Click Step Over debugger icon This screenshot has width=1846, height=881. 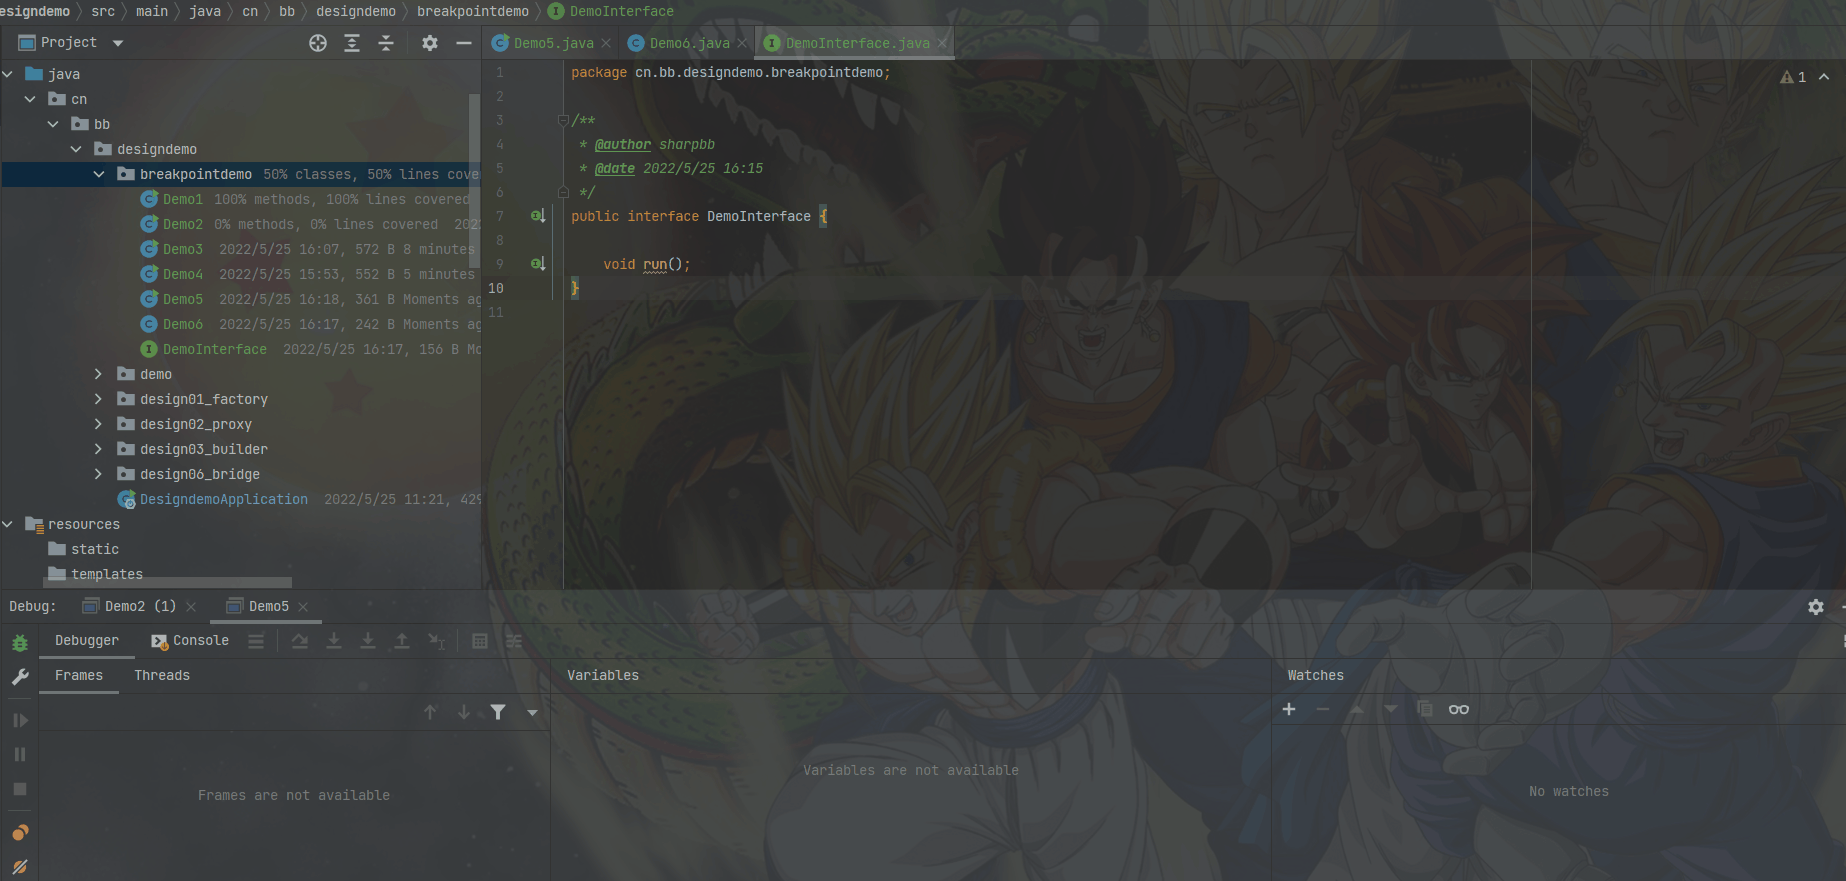point(300,641)
